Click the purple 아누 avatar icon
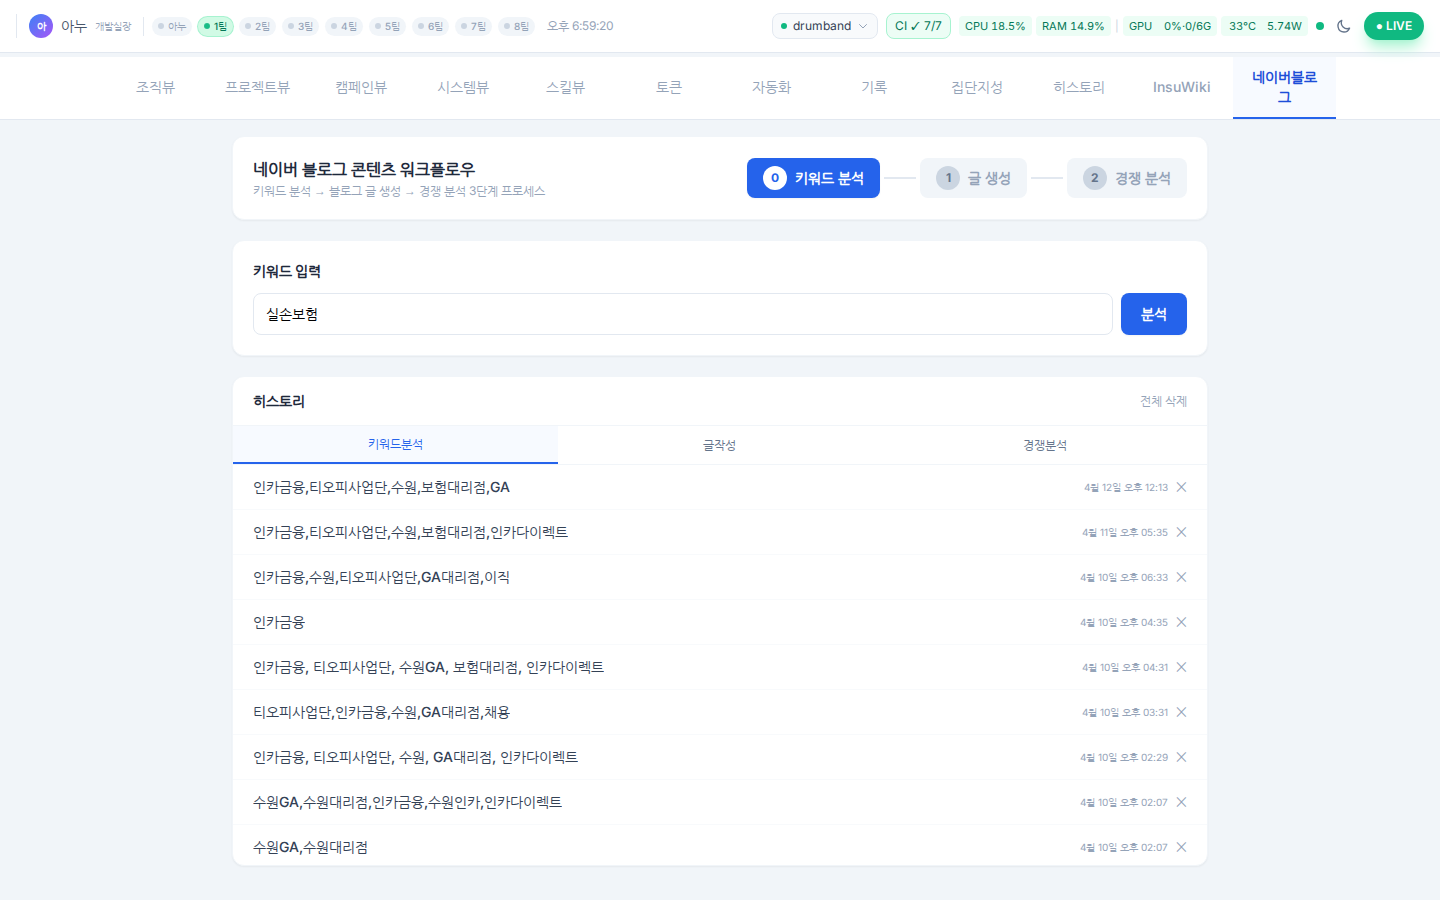The image size is (1440, 900). tap(41, 26)
